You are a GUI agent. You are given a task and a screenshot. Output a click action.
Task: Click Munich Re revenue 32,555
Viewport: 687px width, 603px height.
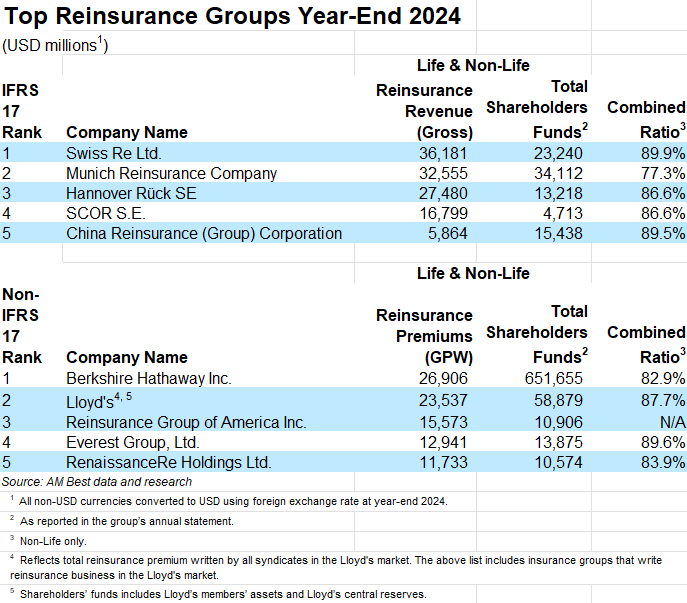pyautogui.click(x=443, y=174)
